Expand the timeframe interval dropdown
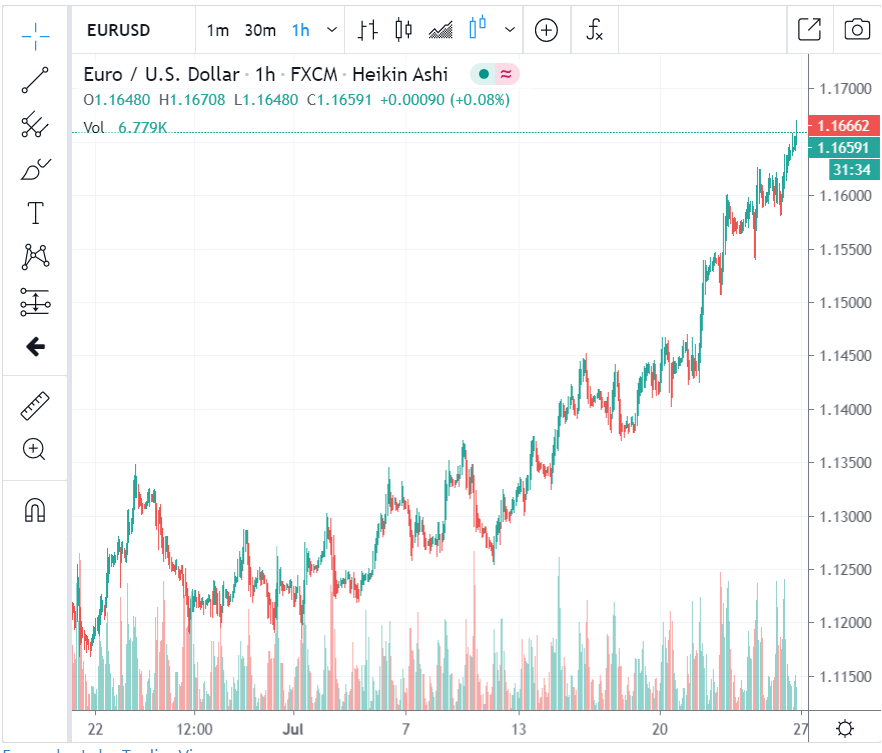This screenshot has width=882, height=753. [x=332, y=30]
